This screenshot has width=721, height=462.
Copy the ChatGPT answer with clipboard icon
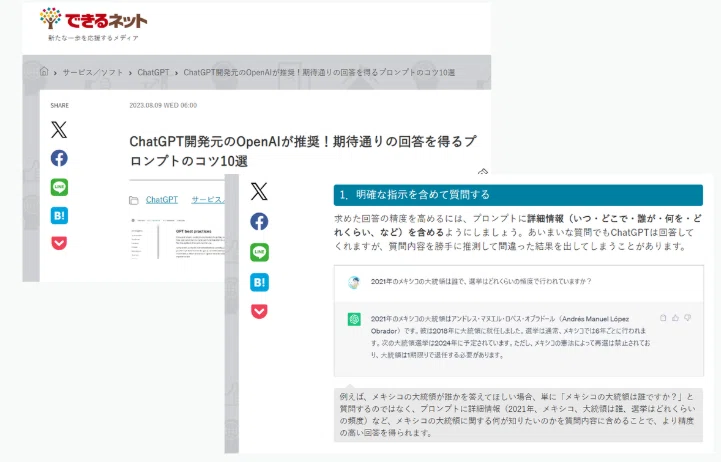(x=663, y=318)
